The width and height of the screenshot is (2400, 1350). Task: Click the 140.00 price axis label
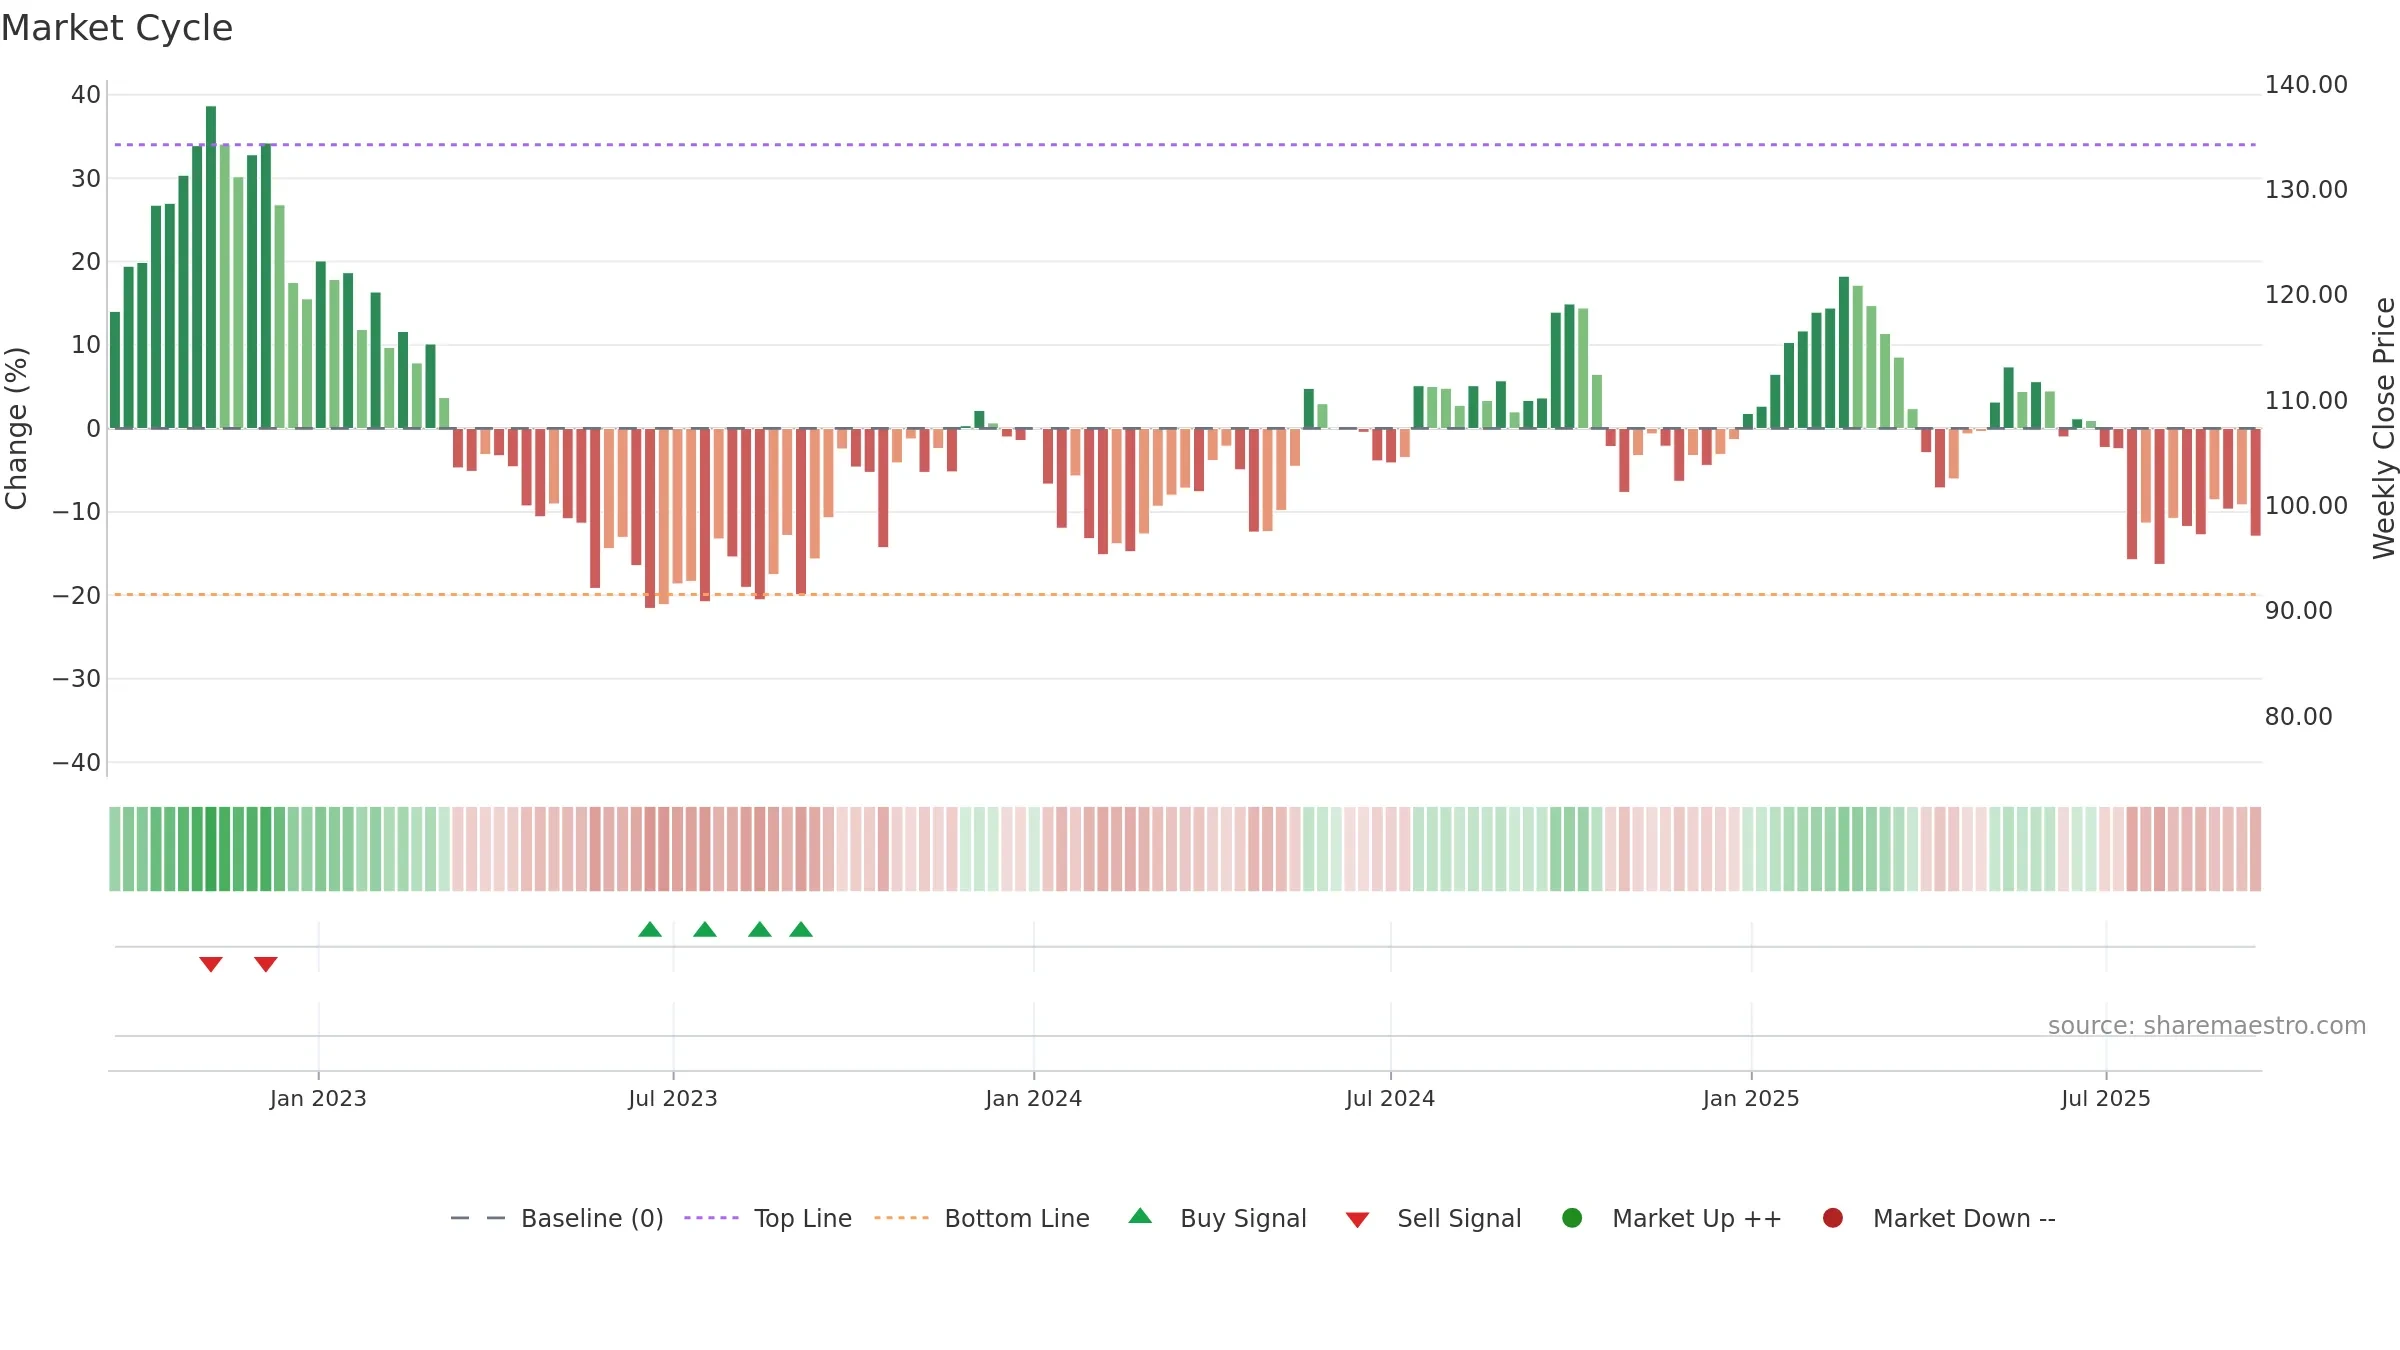(2306, 85)
